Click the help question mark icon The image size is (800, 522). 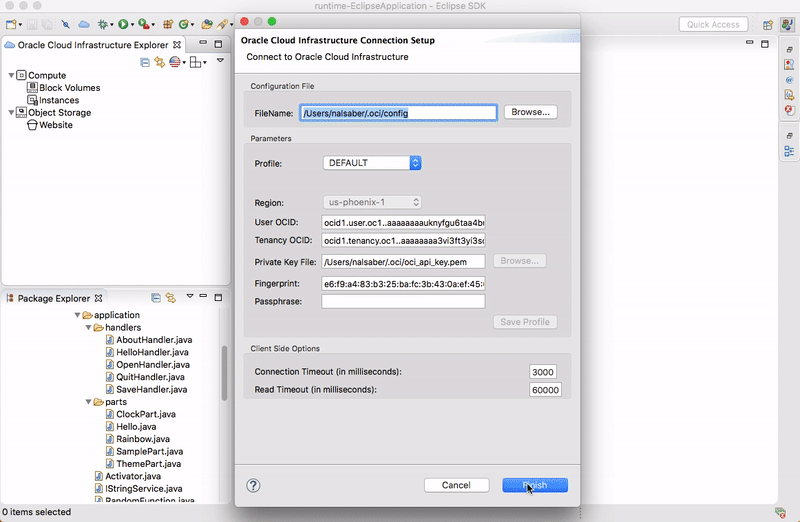253,485
